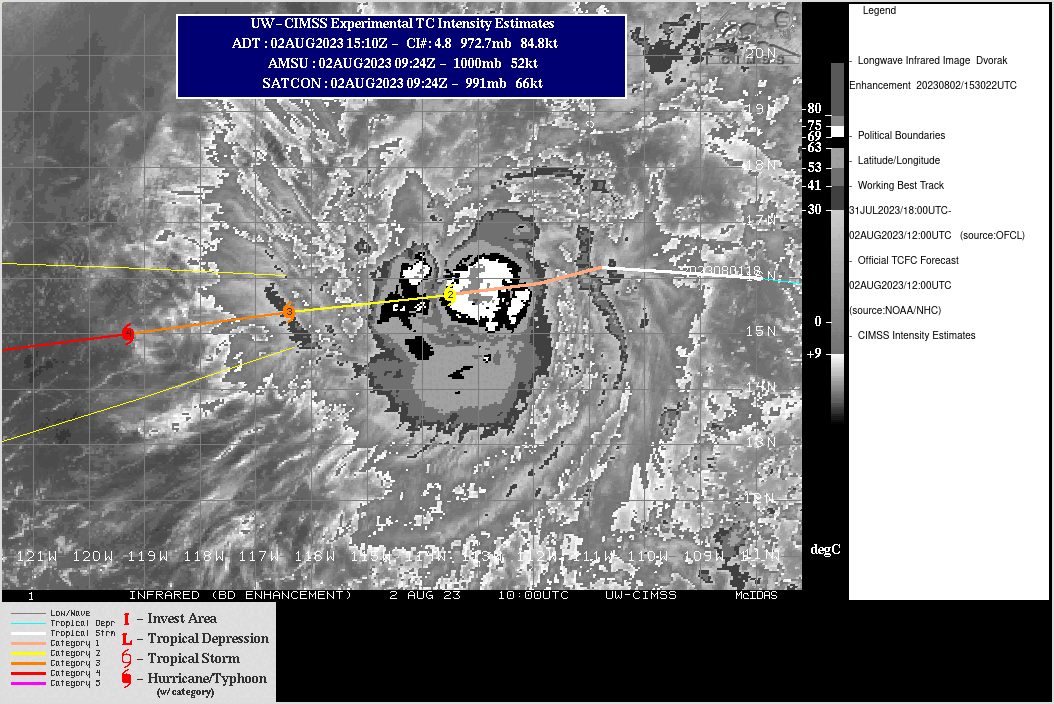Click the SATCON estimate line in header

click(401, 84)
